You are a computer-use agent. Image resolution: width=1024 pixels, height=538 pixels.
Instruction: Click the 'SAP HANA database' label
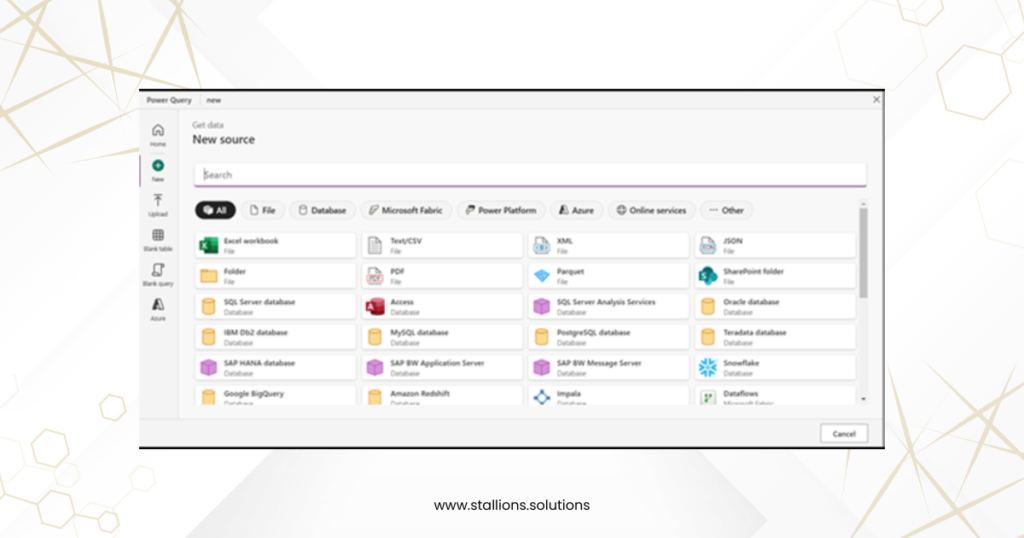tap(259, 363)
